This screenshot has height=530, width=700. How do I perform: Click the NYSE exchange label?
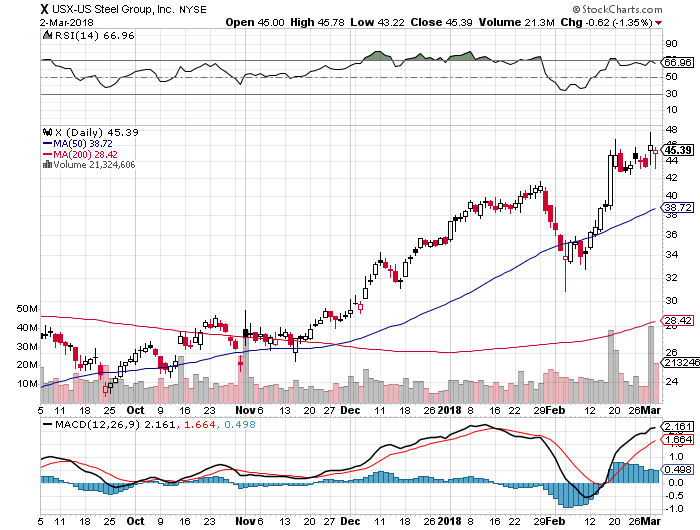click(193, 9)
